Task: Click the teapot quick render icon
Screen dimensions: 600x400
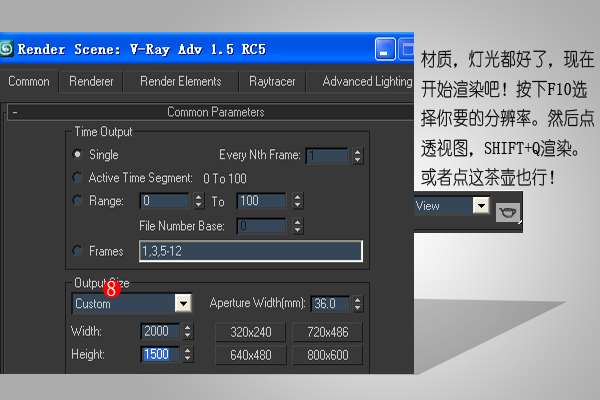Action: 508,212
